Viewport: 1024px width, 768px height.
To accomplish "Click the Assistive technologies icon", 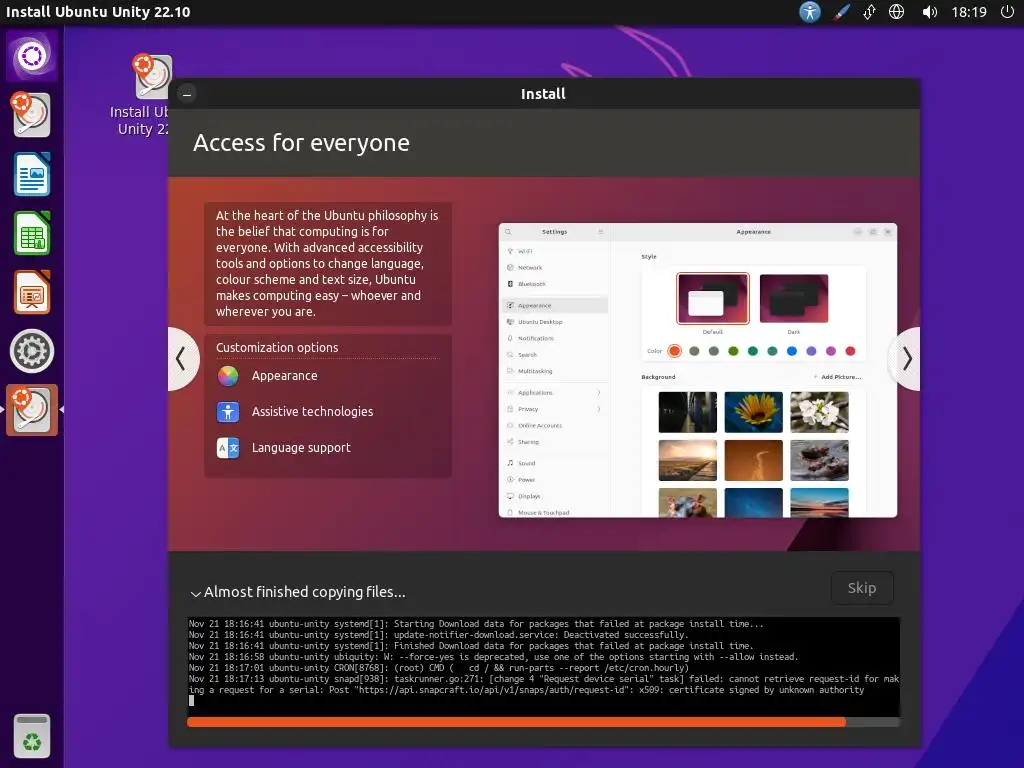I will pyautogui.click(x=228, y=411).
